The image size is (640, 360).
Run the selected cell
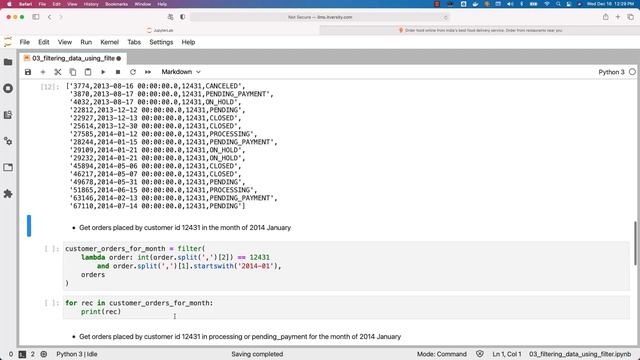pyautogui.click(x=103, y=72)
